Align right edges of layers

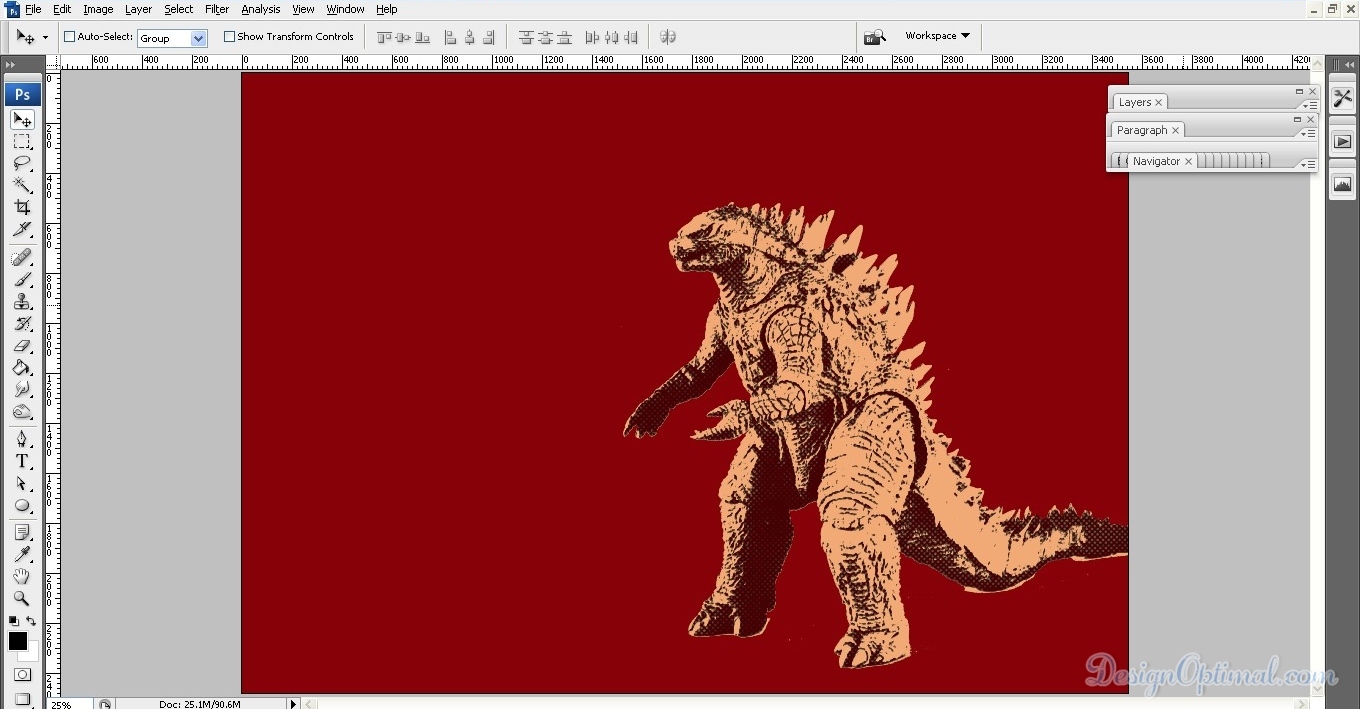click(x=488, y=37)
